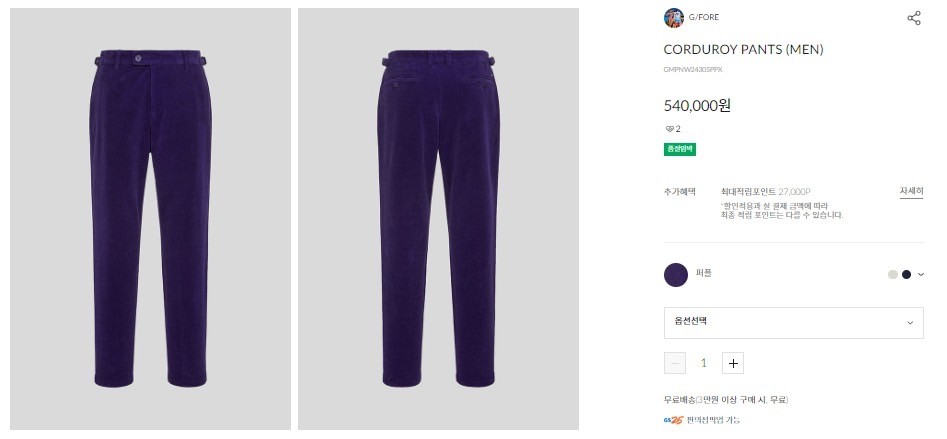
Task: Choose the navy color dot
Action: coord(906,274)
